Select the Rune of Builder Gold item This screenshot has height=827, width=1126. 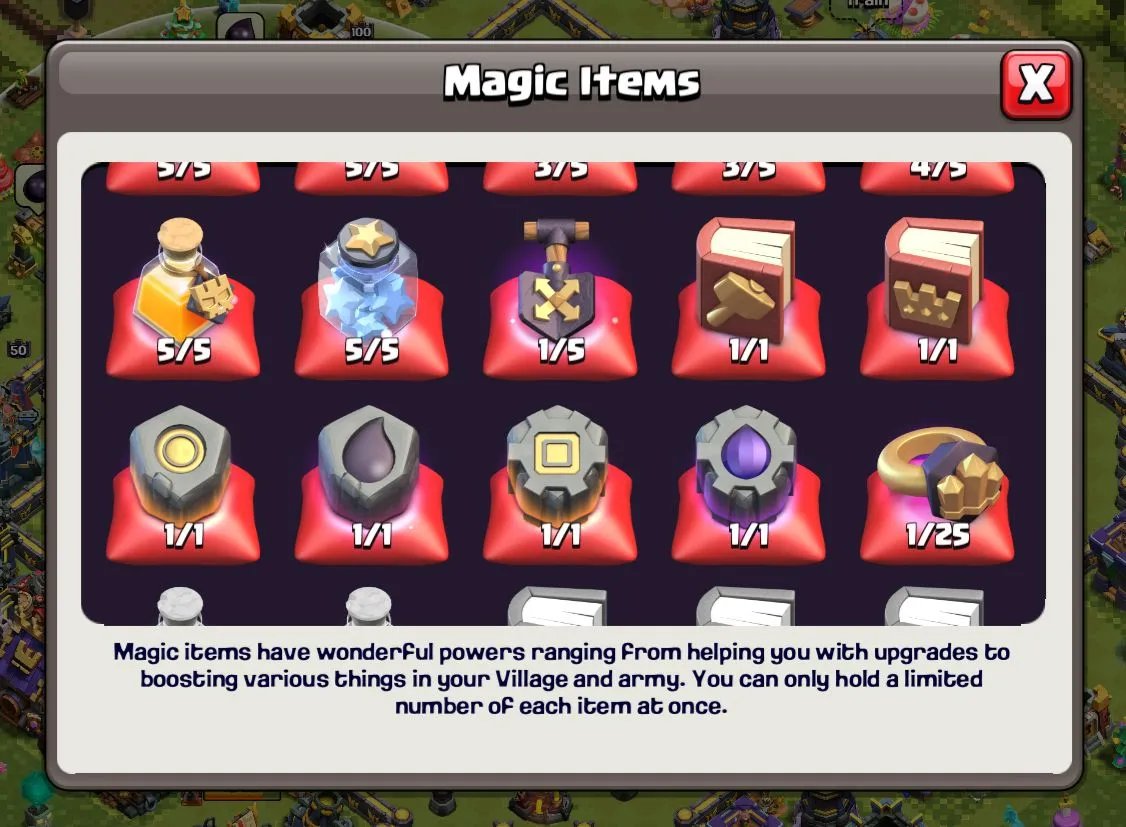coord(559,482)
